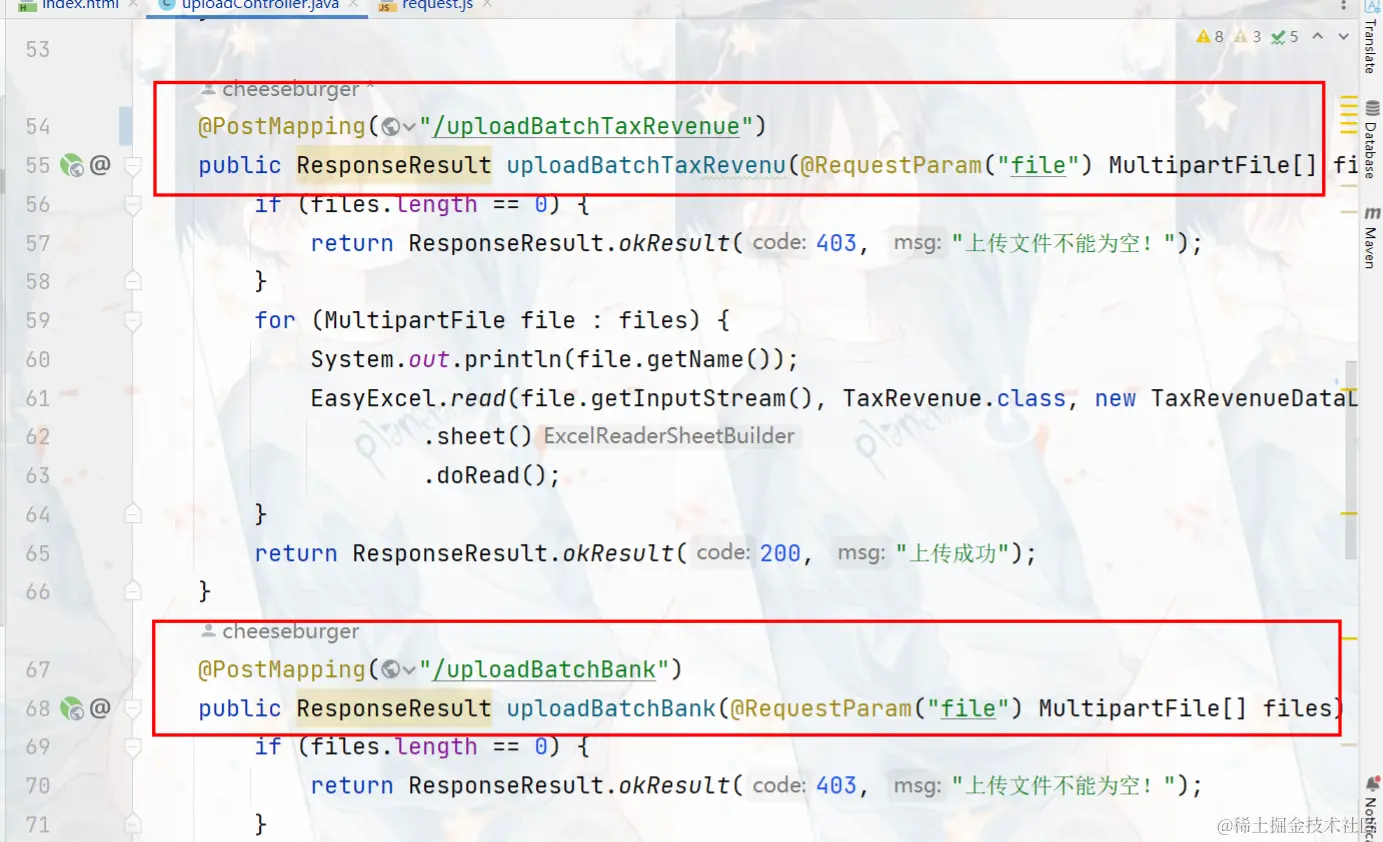This screenshot has height=842, width=1383.
Task: Click the Spring endpoint gutter icon on line 55
Action: pos(71,165)
